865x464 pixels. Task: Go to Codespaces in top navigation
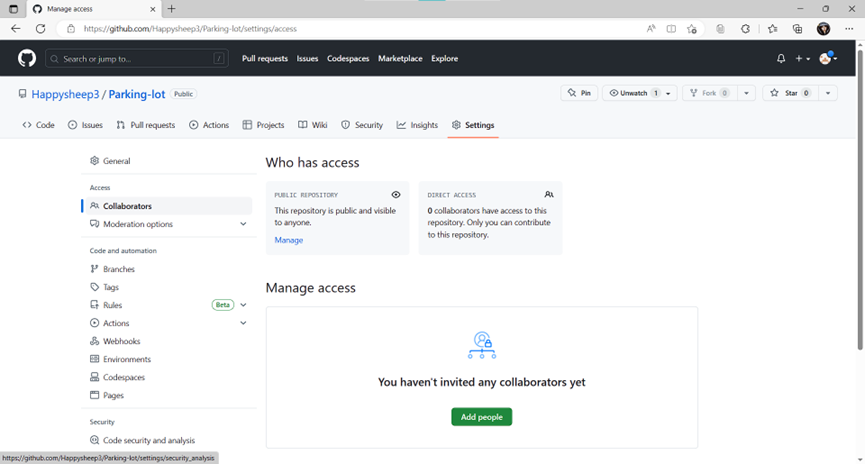click(348, 58)
